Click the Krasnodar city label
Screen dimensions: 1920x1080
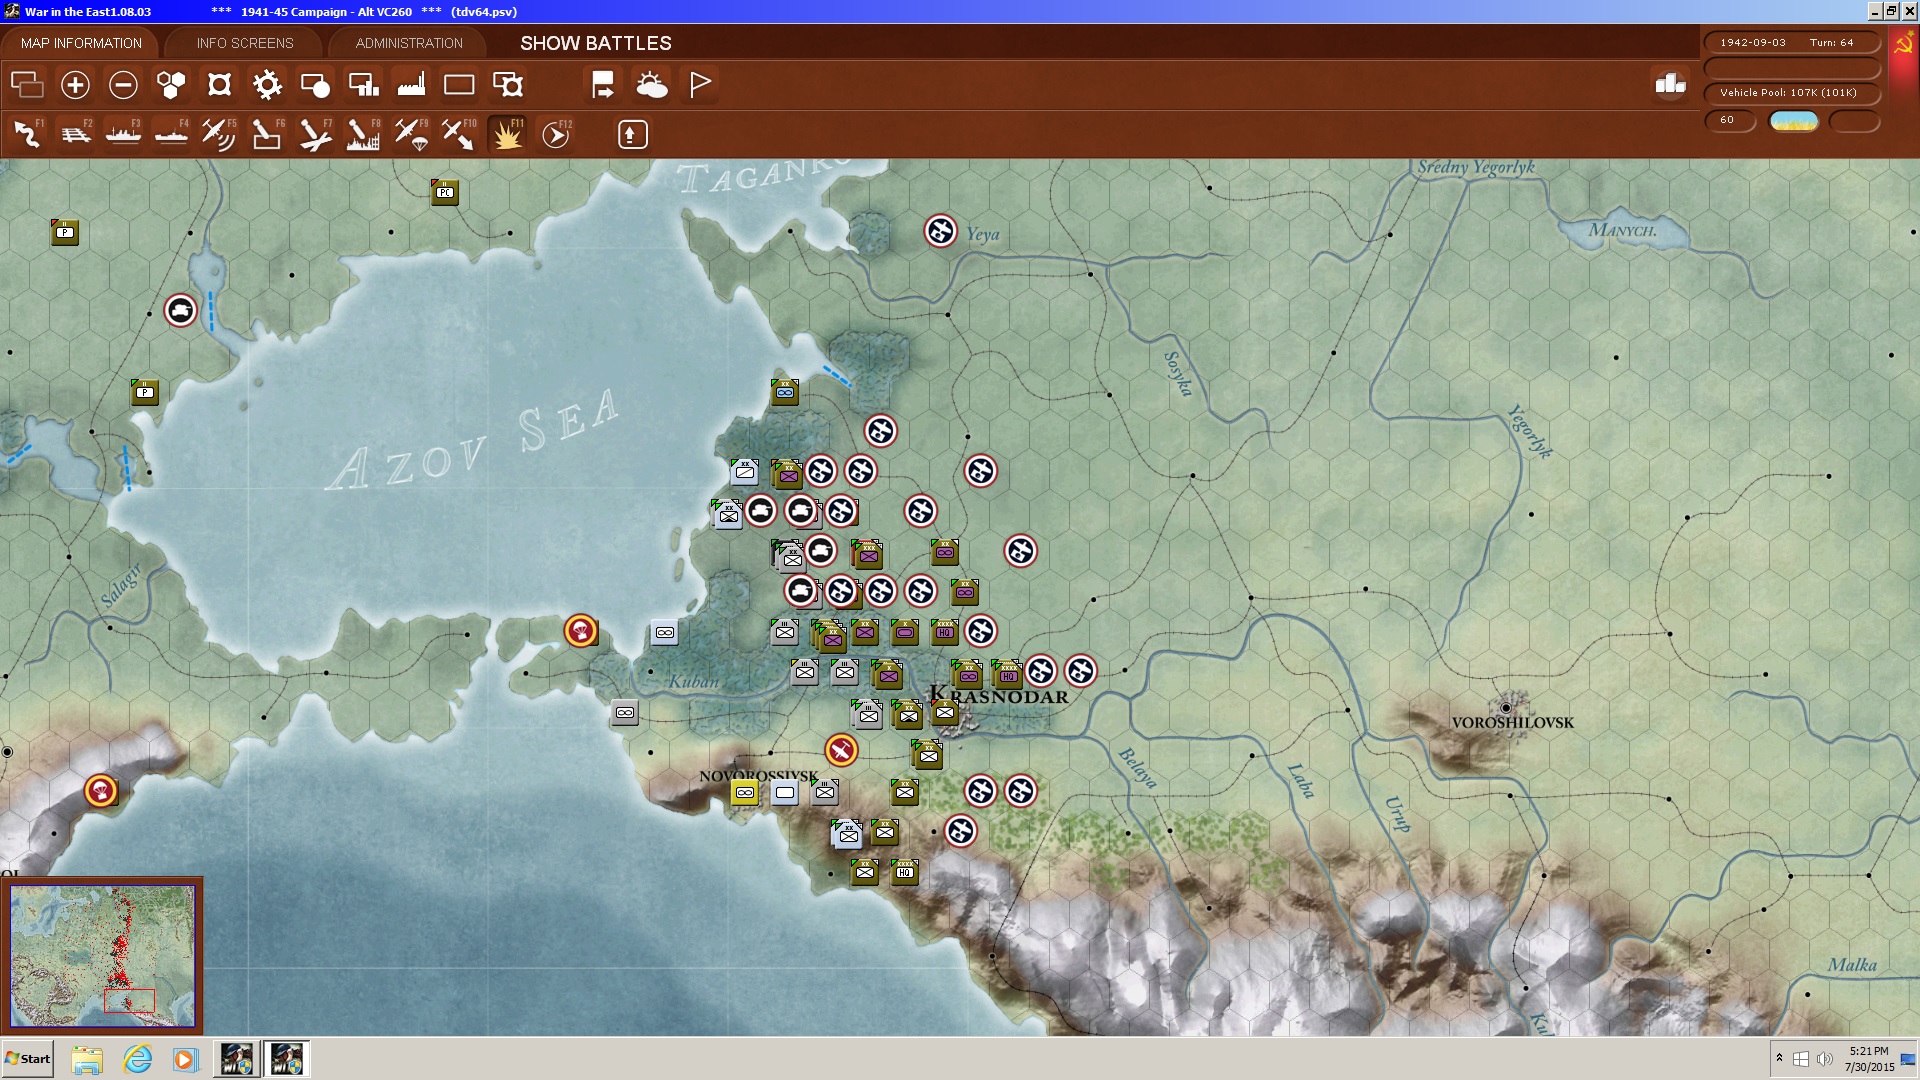point(999,695)
